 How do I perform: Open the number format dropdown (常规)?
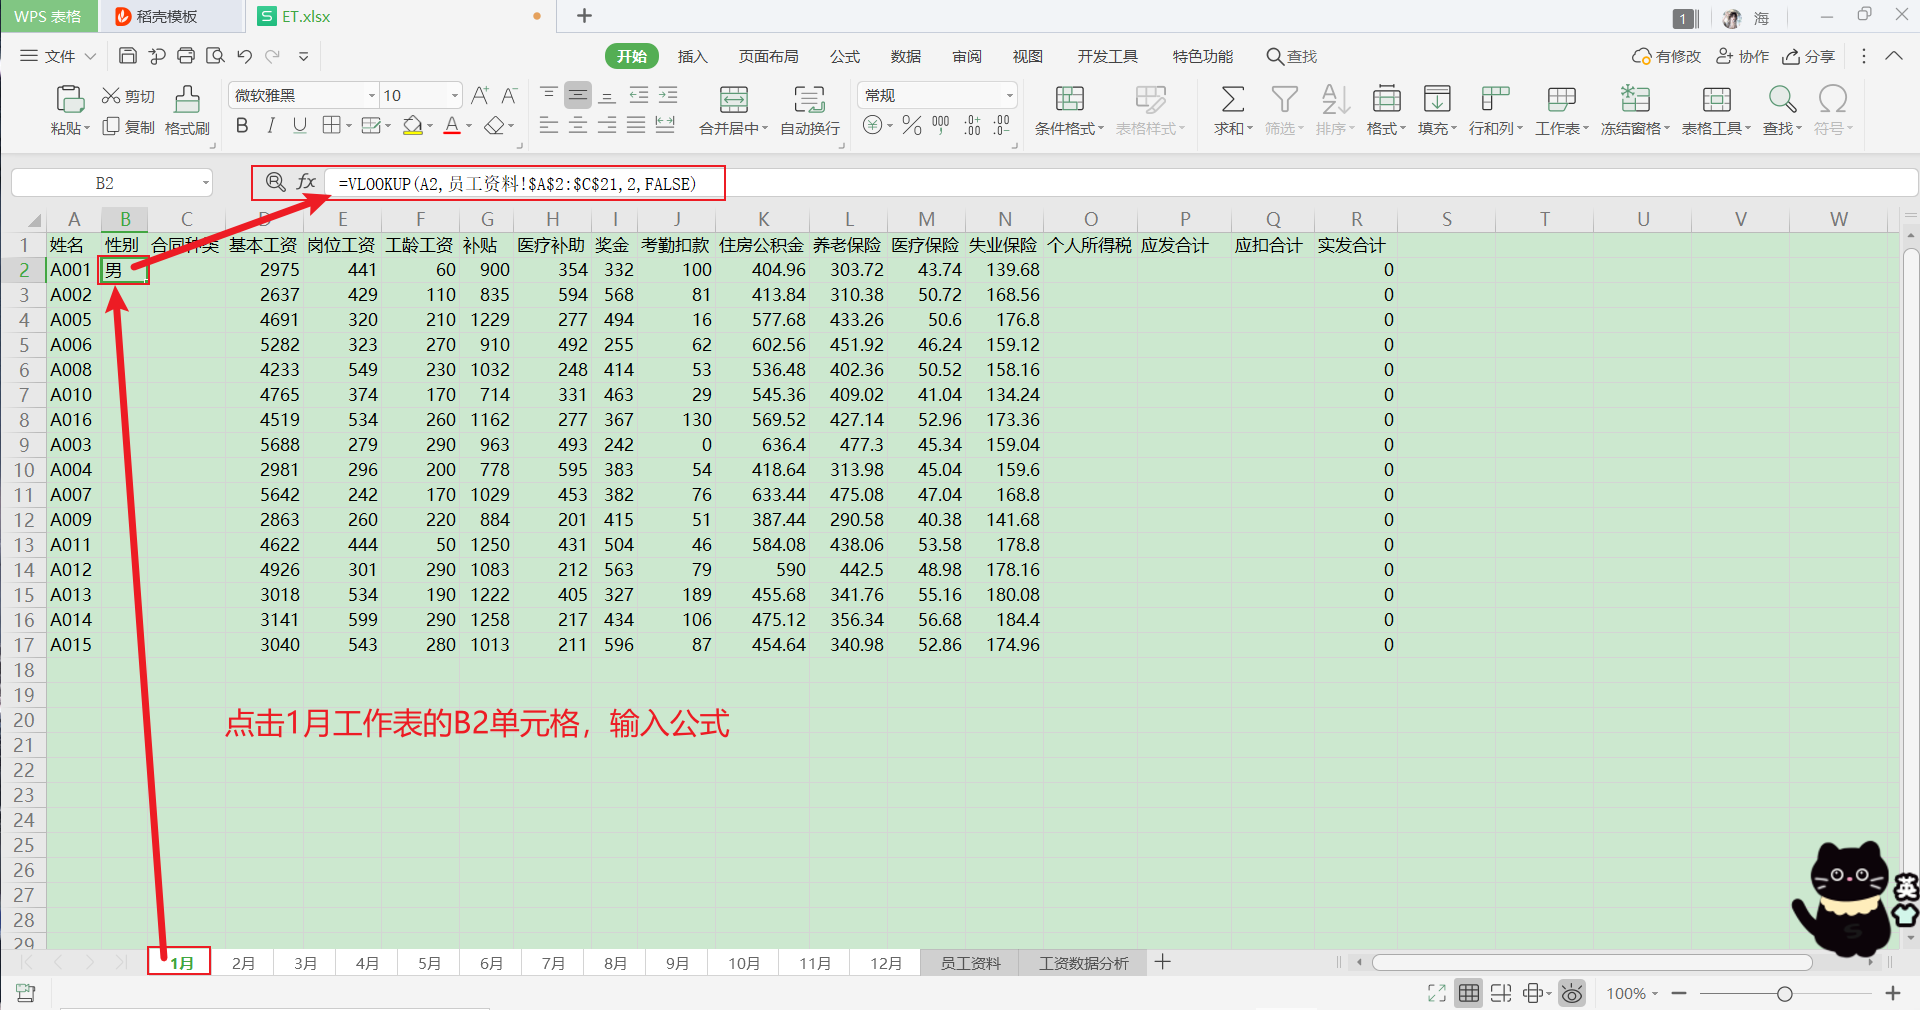(x=1010, y=96)
